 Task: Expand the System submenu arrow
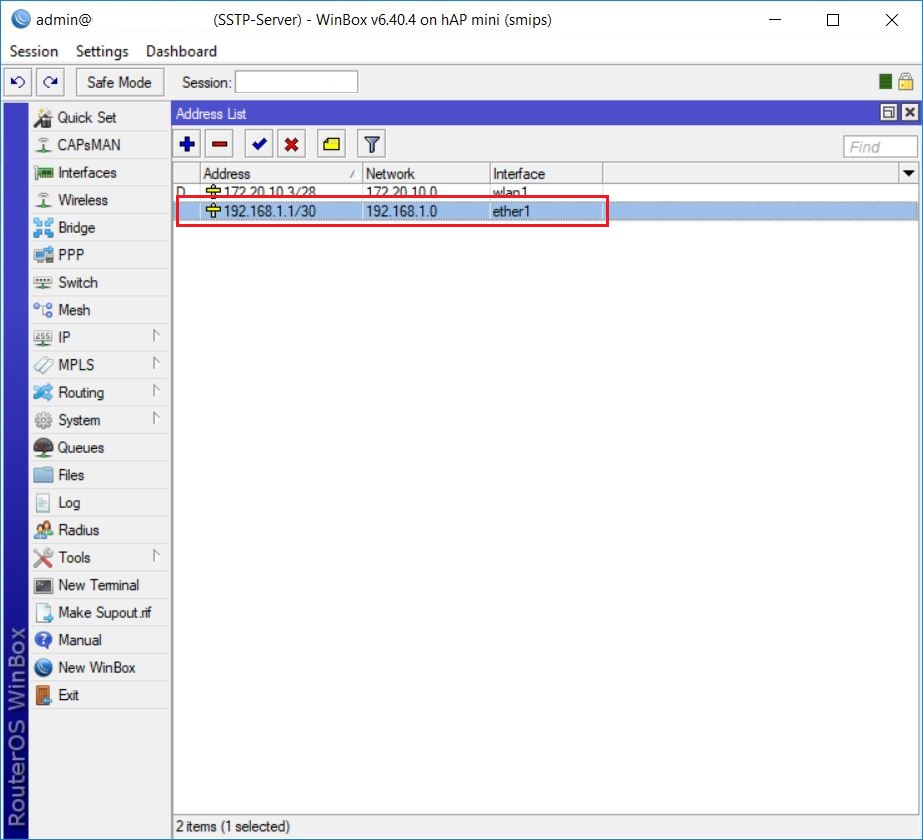(x=156, y=419)
